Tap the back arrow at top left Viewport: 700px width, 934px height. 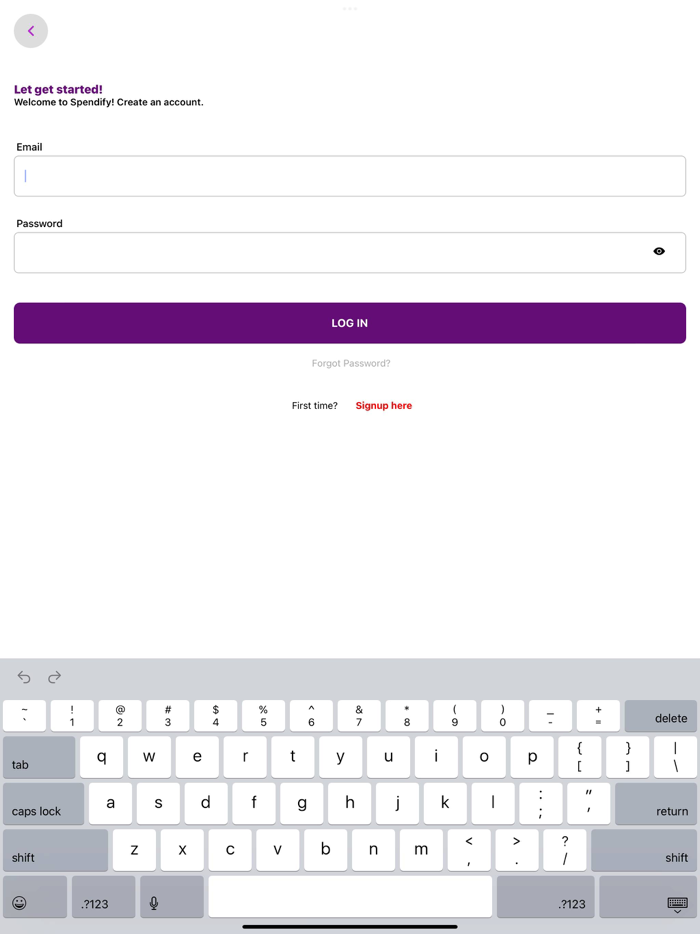[x=30, y=31]
